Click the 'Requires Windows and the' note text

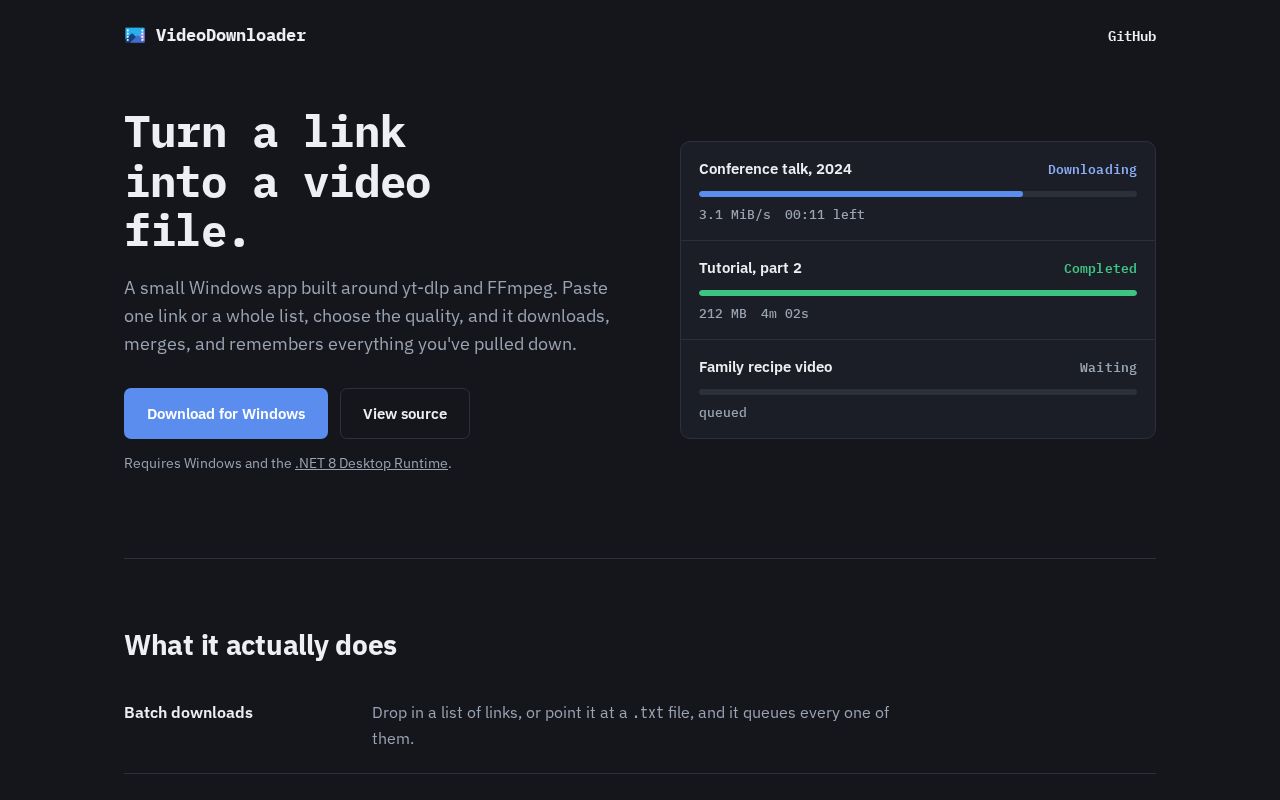(x=208, y=463)
